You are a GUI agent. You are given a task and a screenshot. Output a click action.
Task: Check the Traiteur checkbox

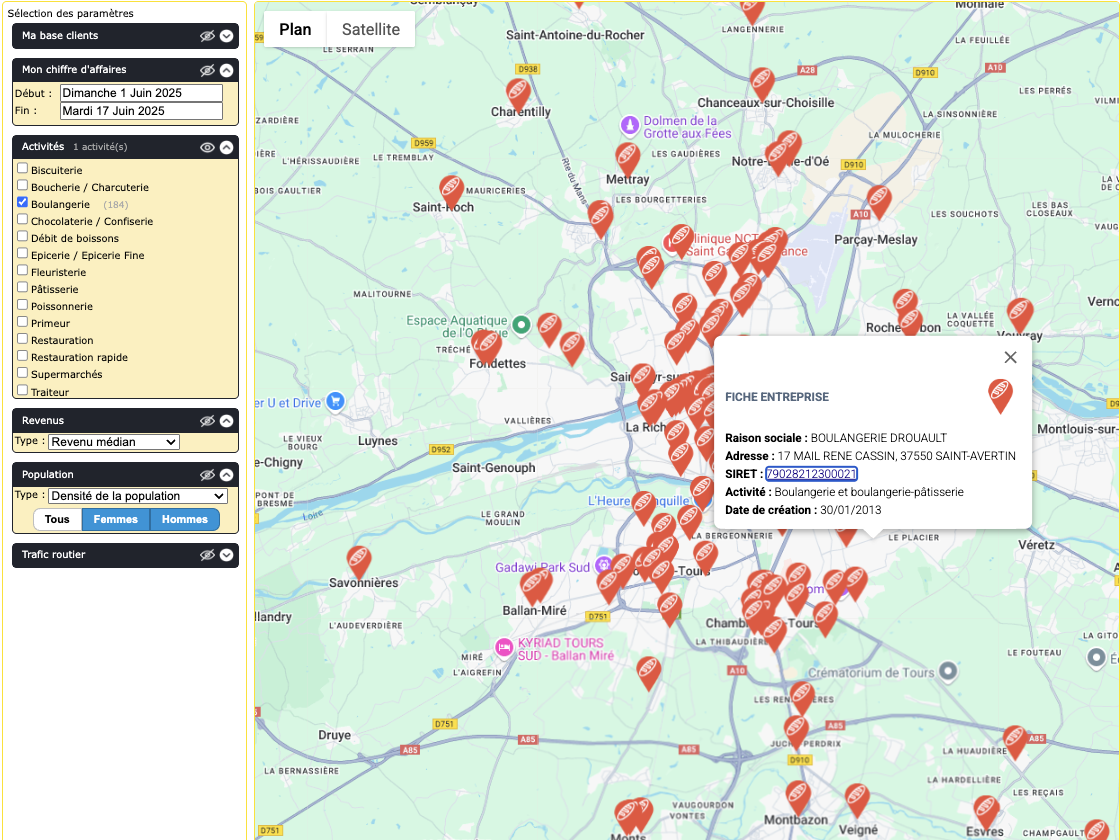(x=23, y=390)
